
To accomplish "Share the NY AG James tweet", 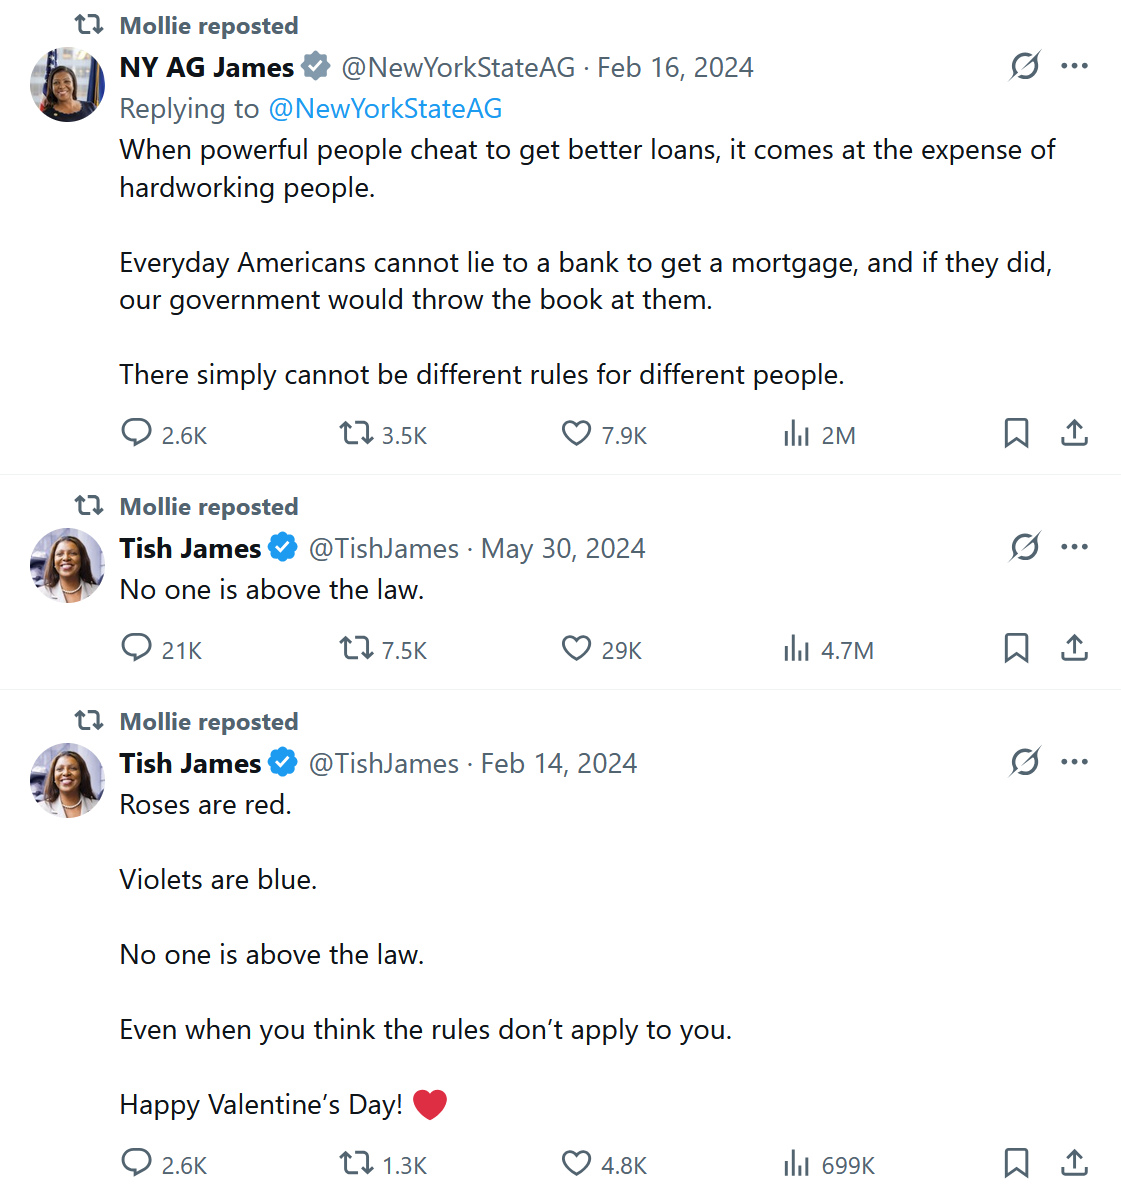I will pyautogui.click(x=1074, y=433).
